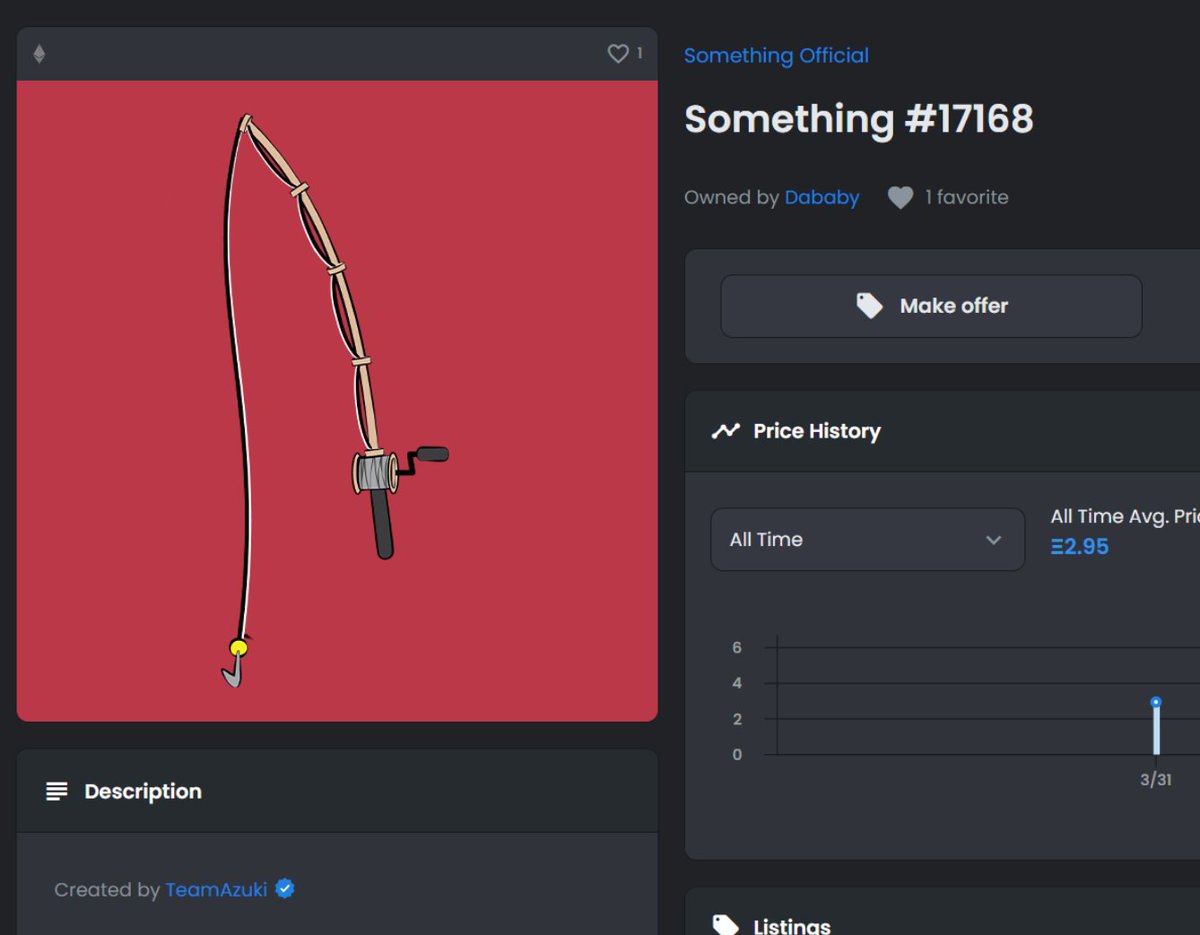Select the 3/31 price data point

coord(1155,703)
